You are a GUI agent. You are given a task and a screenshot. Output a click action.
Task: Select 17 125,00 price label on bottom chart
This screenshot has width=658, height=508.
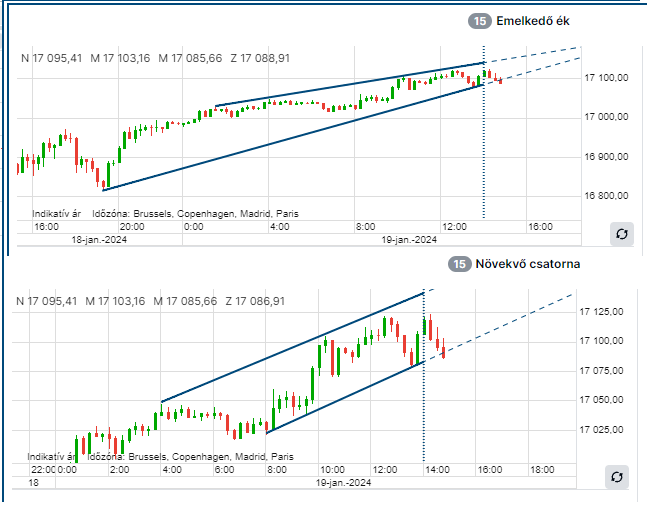[601, 312]
